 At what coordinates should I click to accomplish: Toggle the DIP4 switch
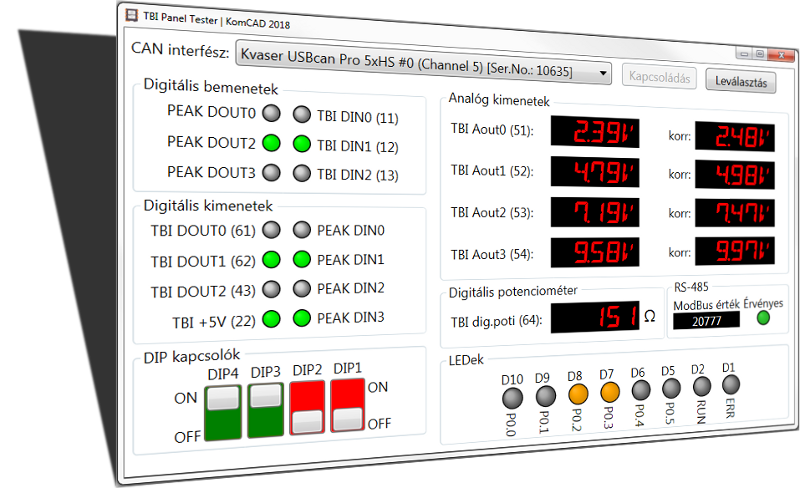tap(222, 409)
